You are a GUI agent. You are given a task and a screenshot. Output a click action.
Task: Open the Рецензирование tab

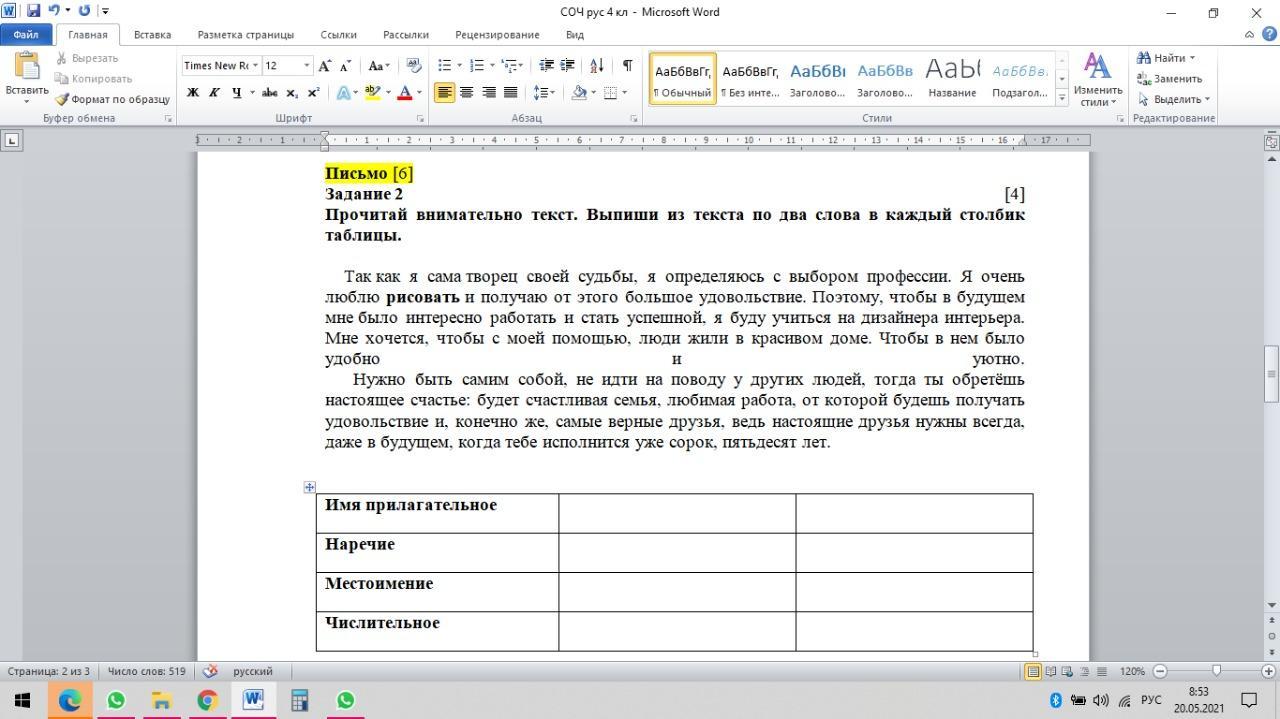tap(497, 34)
